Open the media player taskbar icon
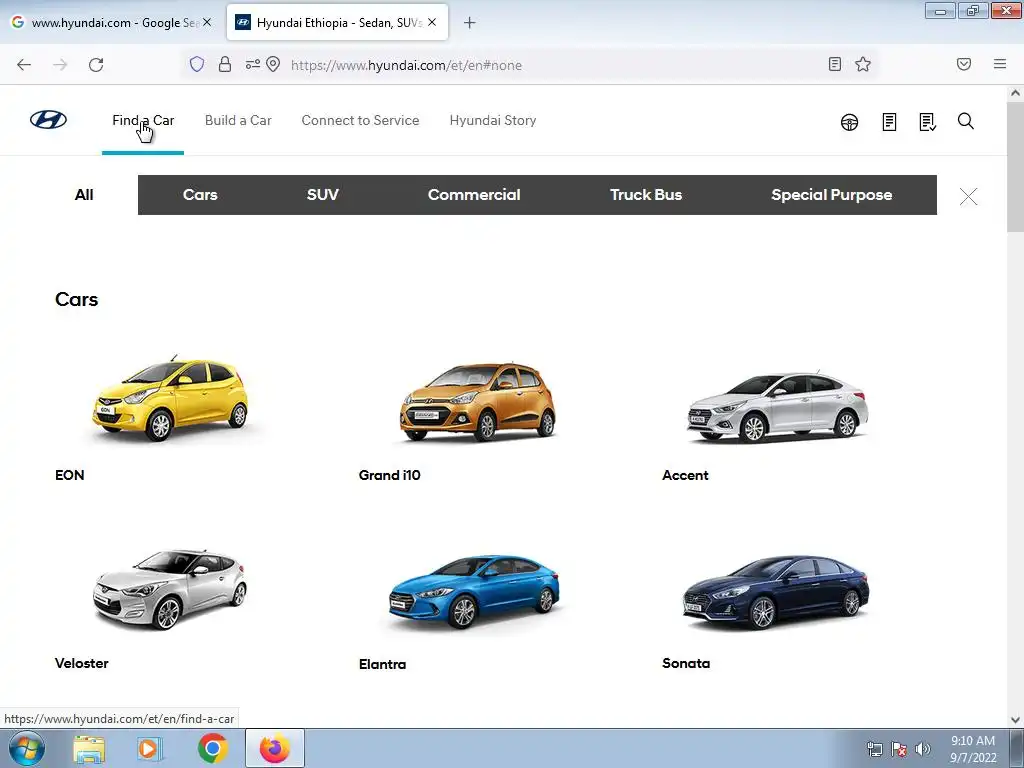1024x768 pixels. [x=150, y=749]
